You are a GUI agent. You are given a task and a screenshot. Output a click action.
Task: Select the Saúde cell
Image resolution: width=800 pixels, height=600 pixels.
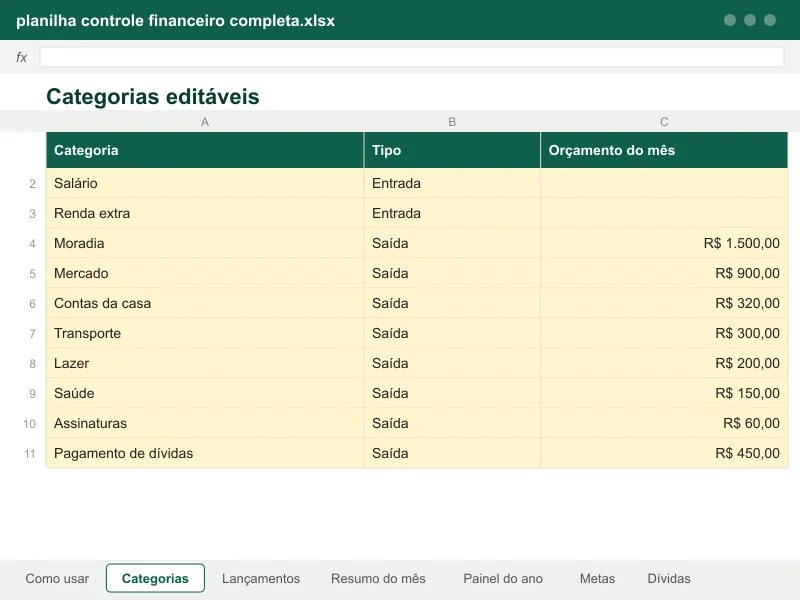pos(205,393)
